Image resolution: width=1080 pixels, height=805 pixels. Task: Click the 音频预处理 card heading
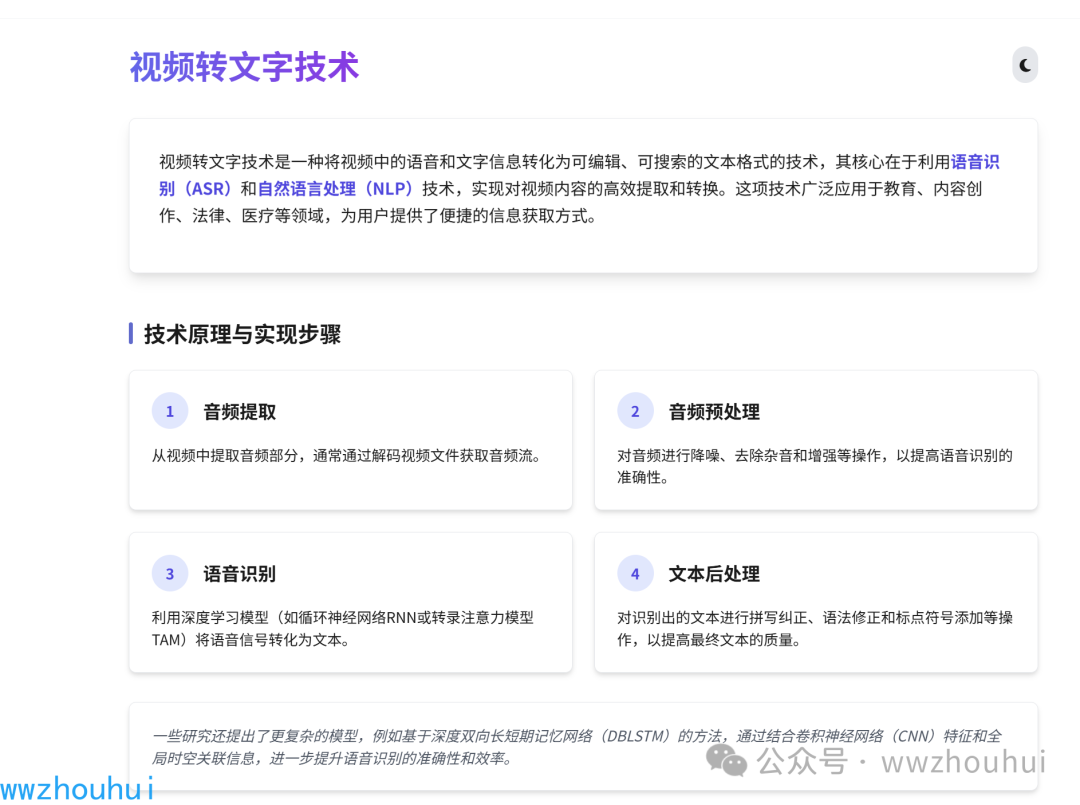tap(714, 412)
